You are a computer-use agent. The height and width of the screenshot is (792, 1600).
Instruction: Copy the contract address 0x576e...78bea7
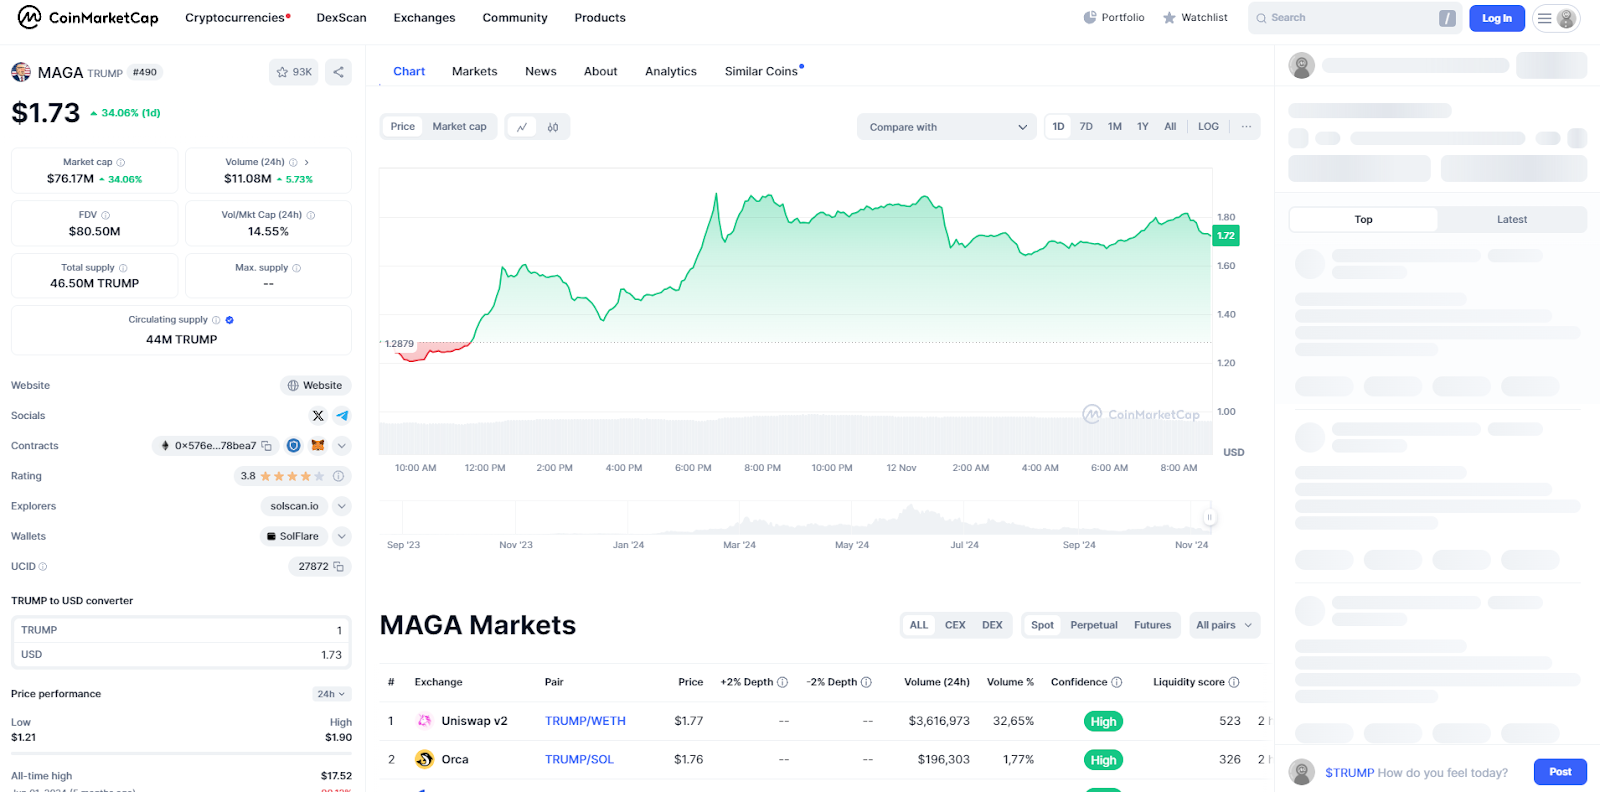(x=267, y=446)
